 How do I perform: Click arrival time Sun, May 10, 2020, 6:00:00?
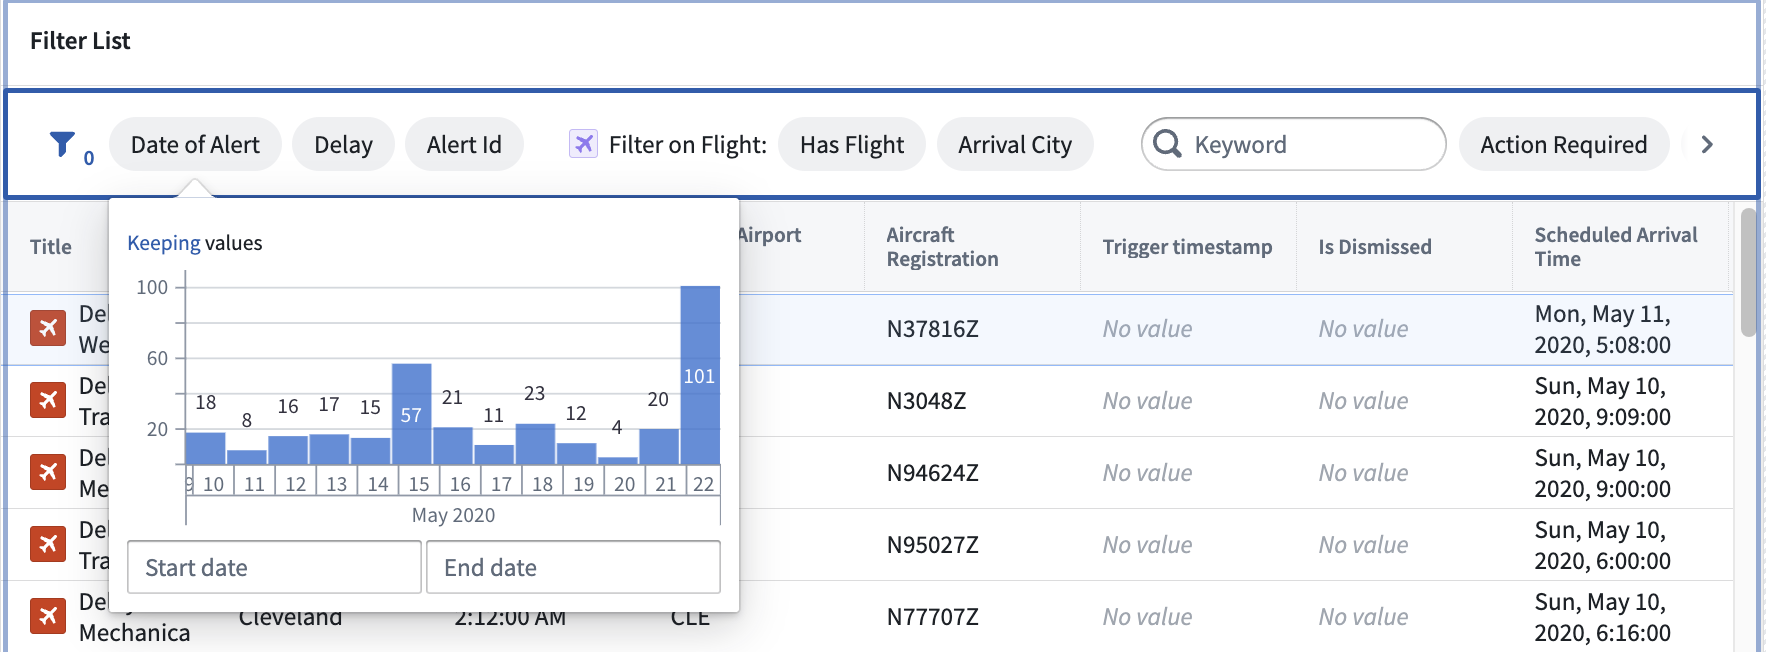[x=1603, y=545]
